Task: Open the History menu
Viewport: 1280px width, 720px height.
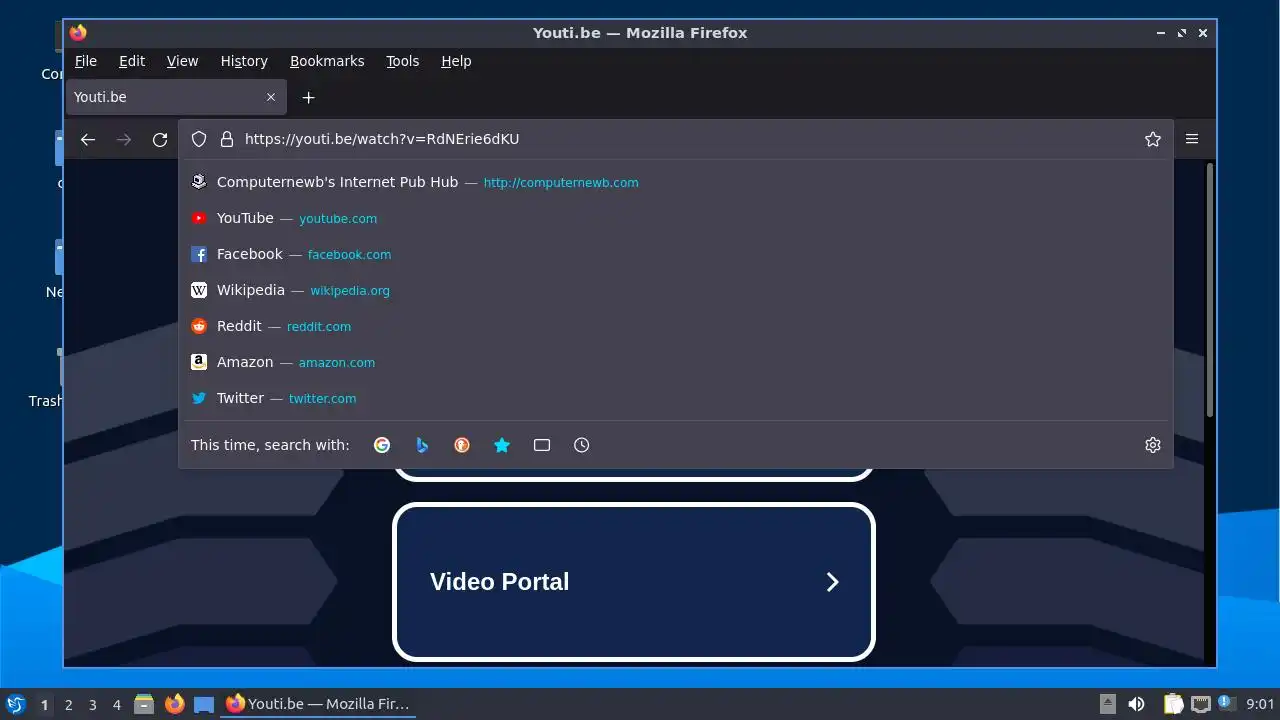Action: coord(244,61)
